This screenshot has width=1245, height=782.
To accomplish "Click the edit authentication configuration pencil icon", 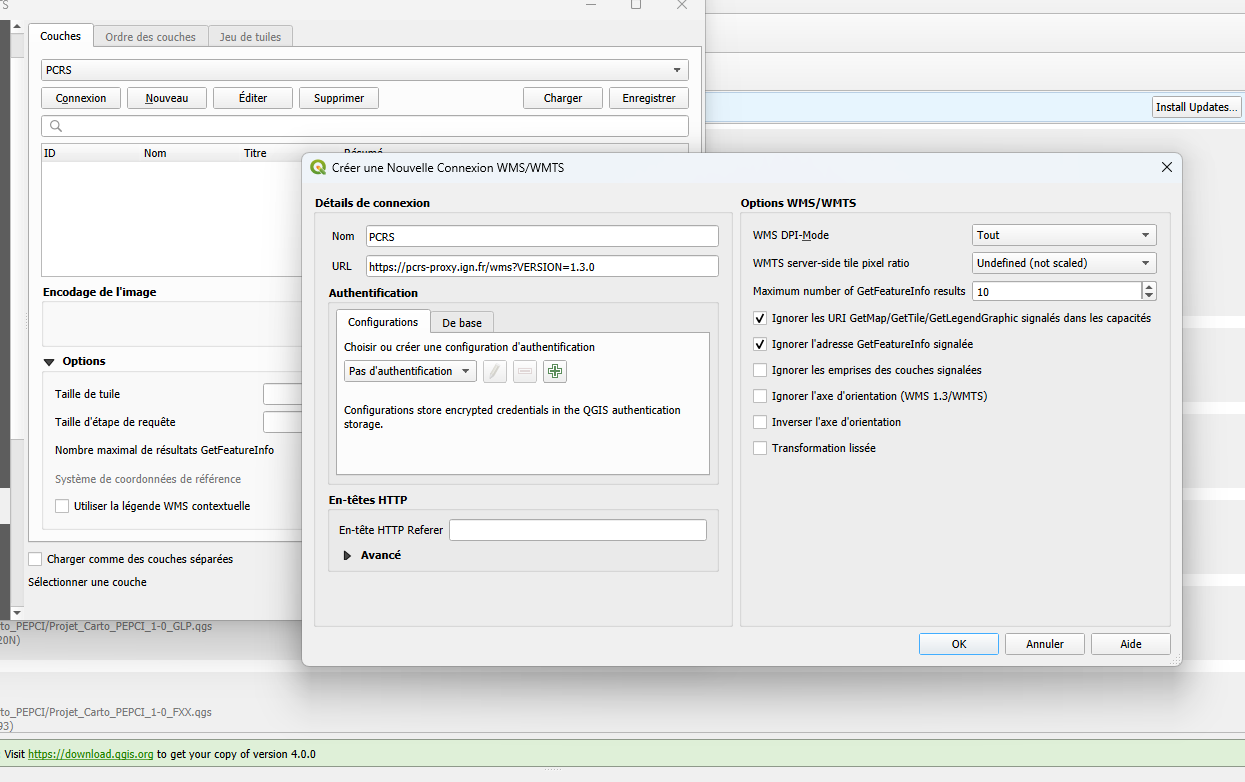I will [x=495, y=372].
